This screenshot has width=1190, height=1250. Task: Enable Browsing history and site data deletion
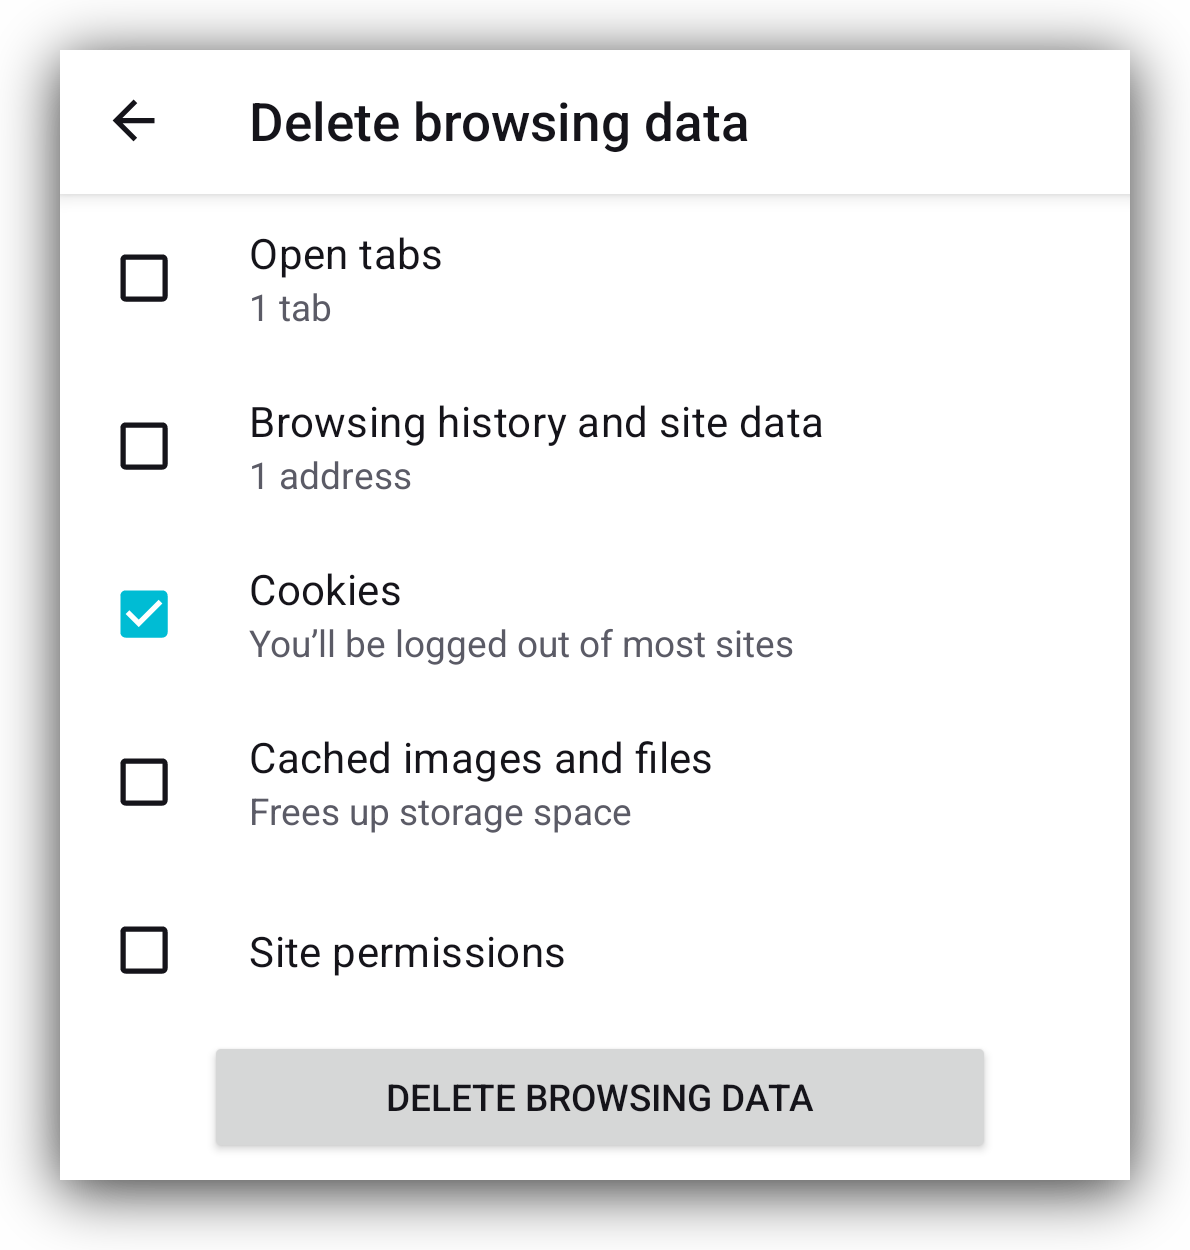pos(144,447)
